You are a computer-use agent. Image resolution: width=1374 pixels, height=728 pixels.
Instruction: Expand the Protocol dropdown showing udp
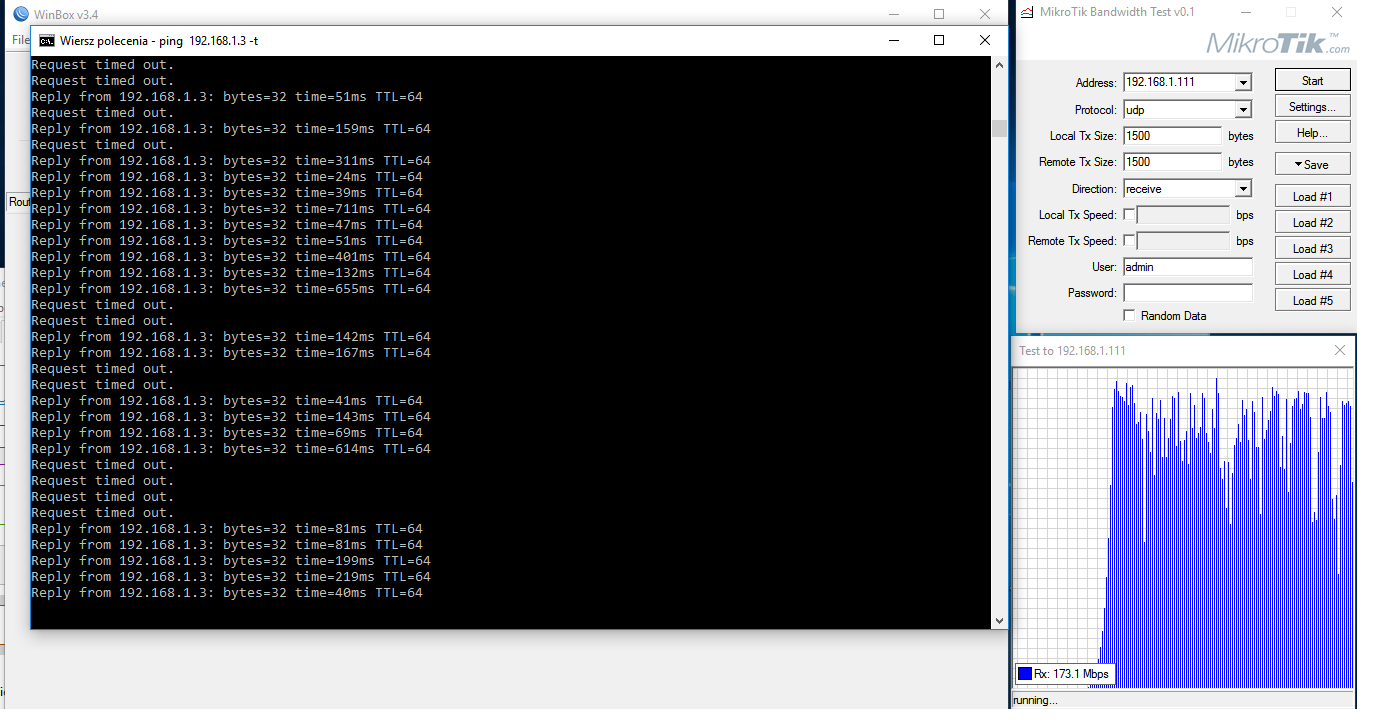[1242, 110]
